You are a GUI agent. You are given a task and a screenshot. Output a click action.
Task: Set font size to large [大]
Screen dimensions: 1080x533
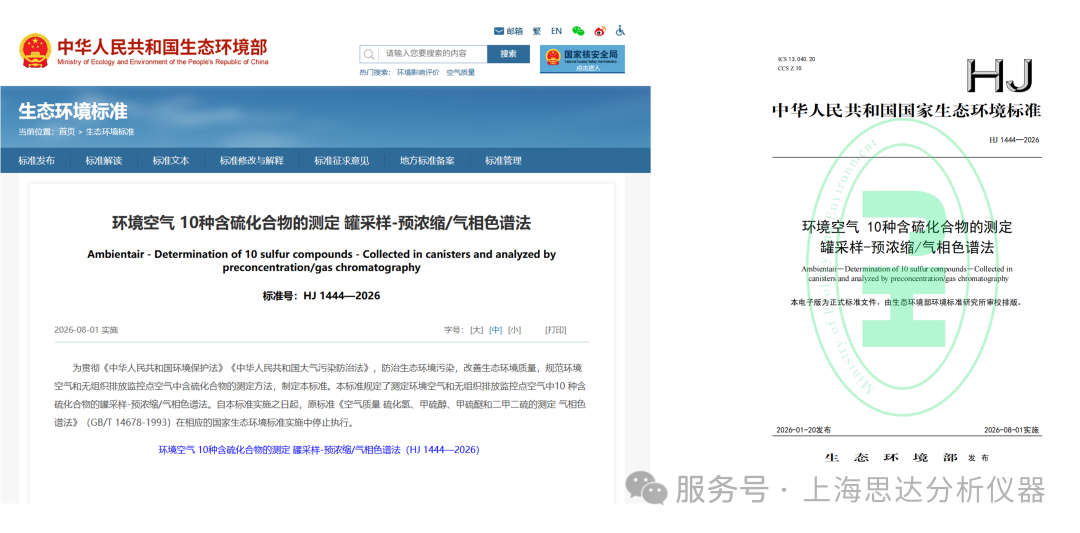(477, 330)
